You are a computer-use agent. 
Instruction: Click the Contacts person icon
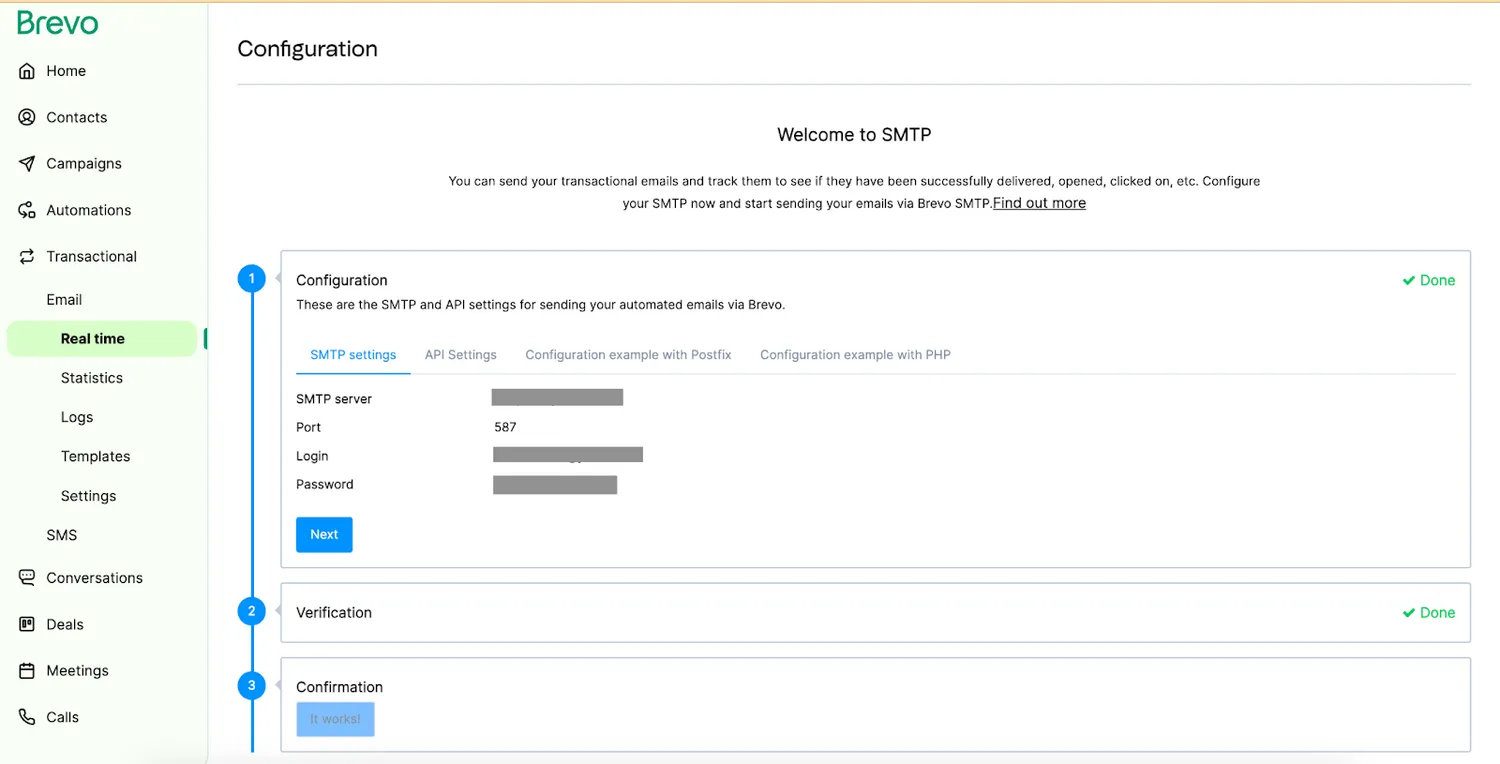tap(27, 117)
